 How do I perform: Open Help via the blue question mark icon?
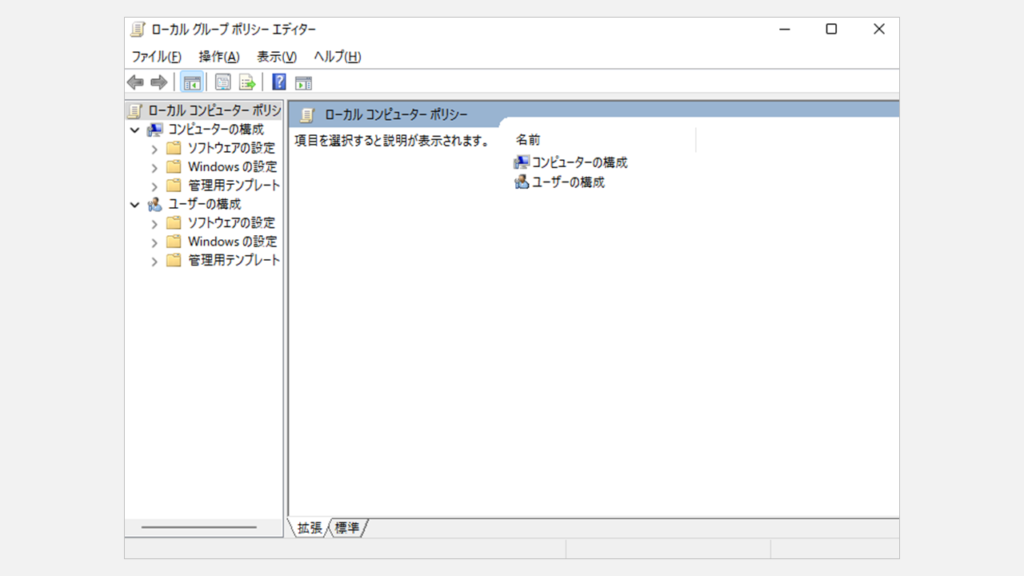[x=279, y=82]
